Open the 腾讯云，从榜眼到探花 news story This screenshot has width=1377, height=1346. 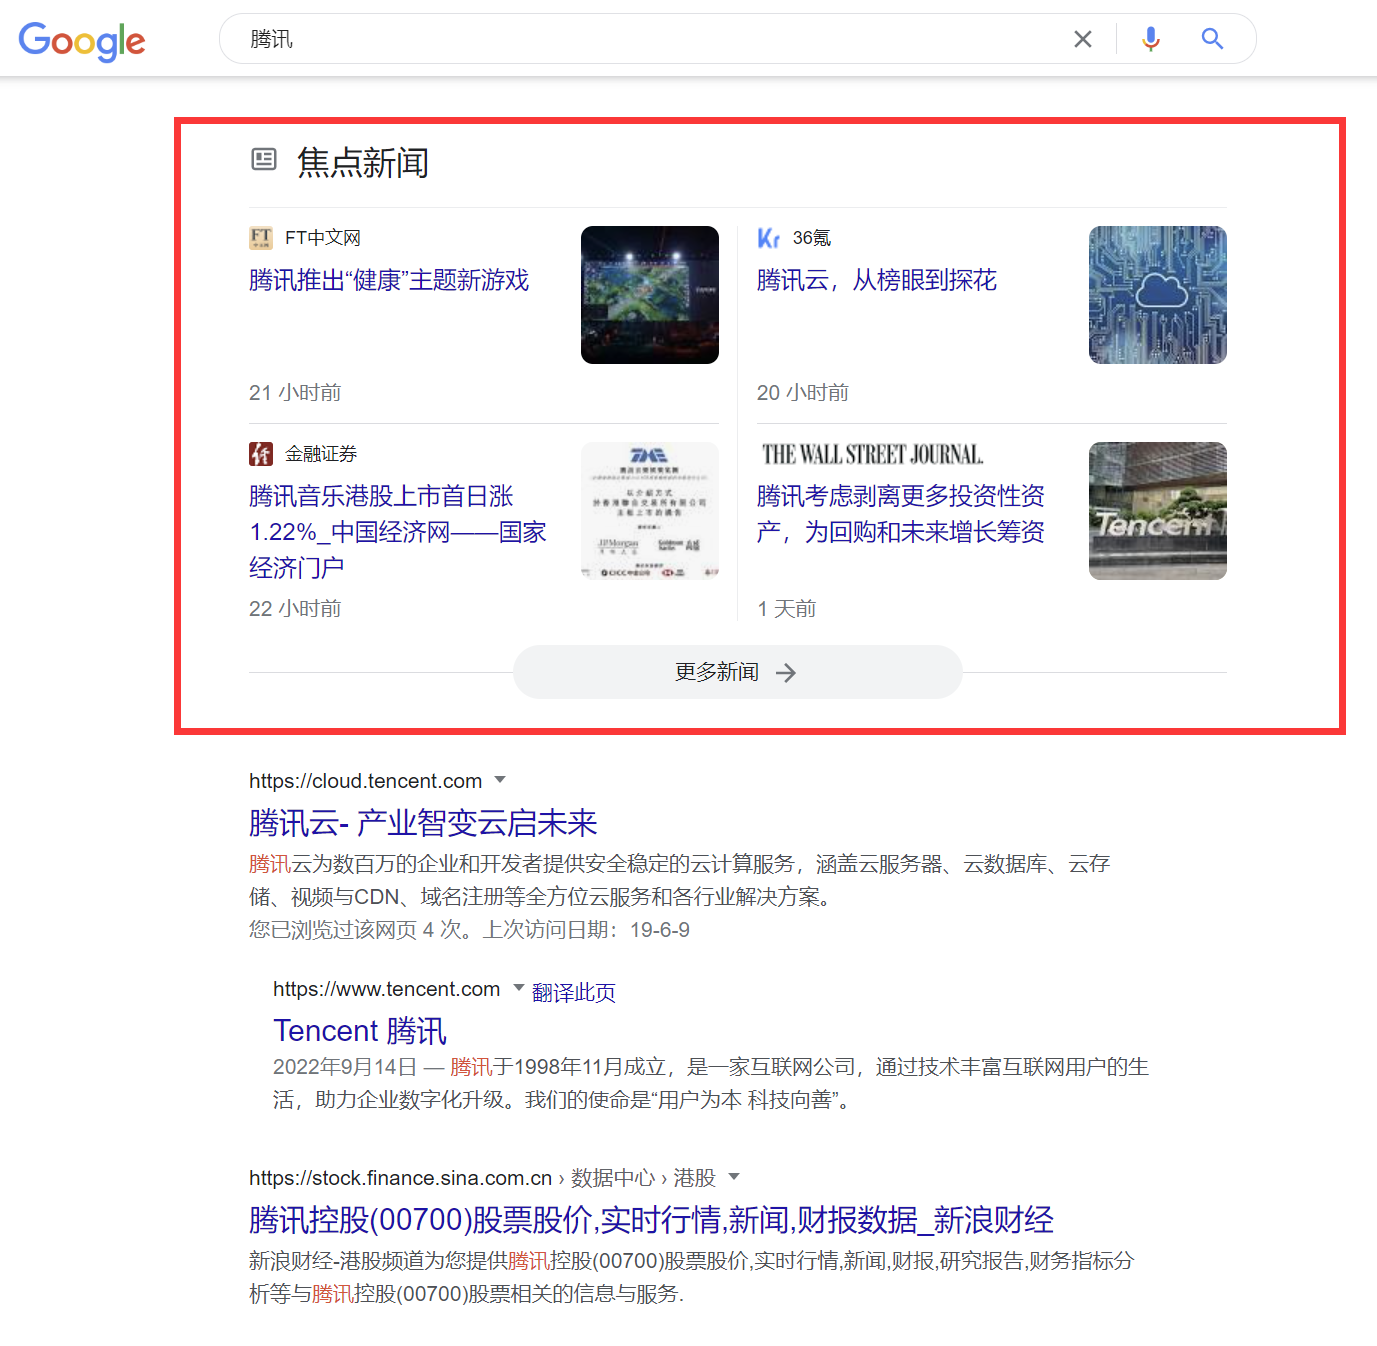click(876, 280)
